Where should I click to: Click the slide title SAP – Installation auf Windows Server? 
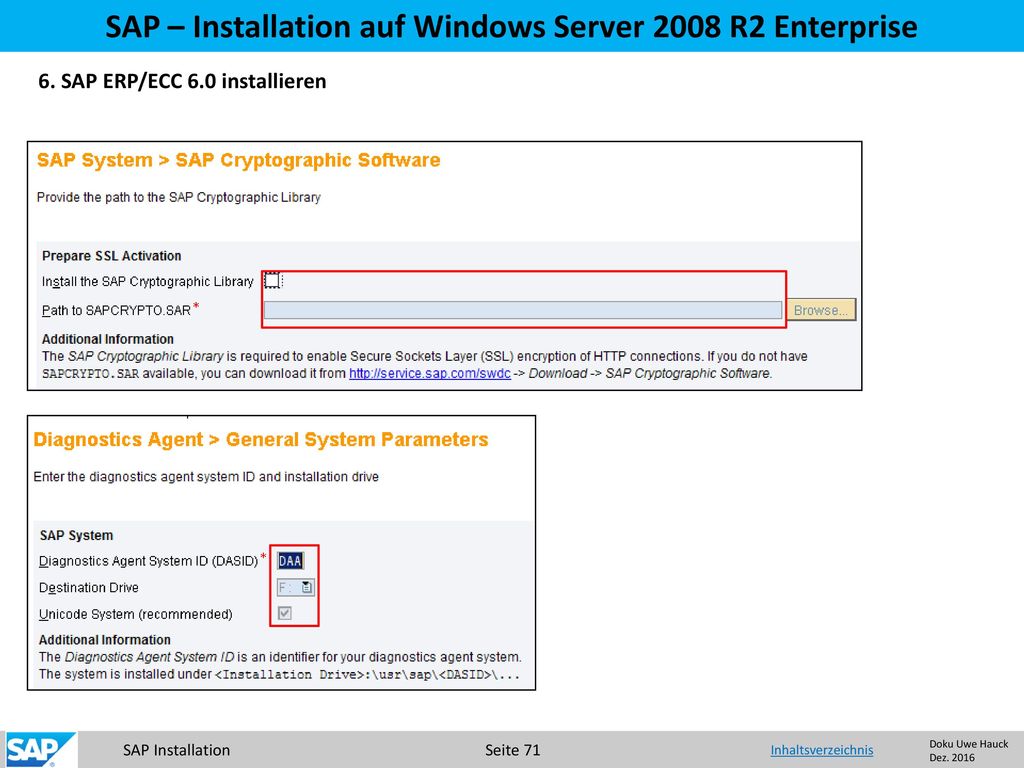pyautogui.click(x=511, y=27)
